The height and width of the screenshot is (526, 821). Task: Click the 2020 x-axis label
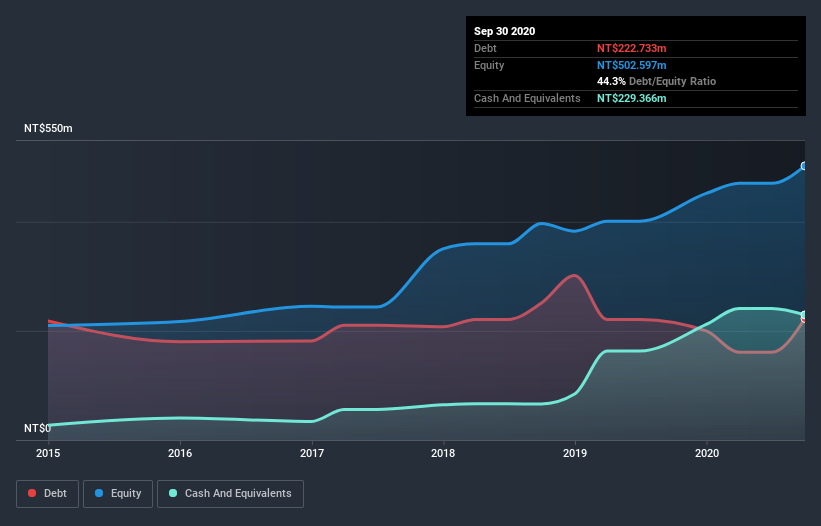(707, 453)
